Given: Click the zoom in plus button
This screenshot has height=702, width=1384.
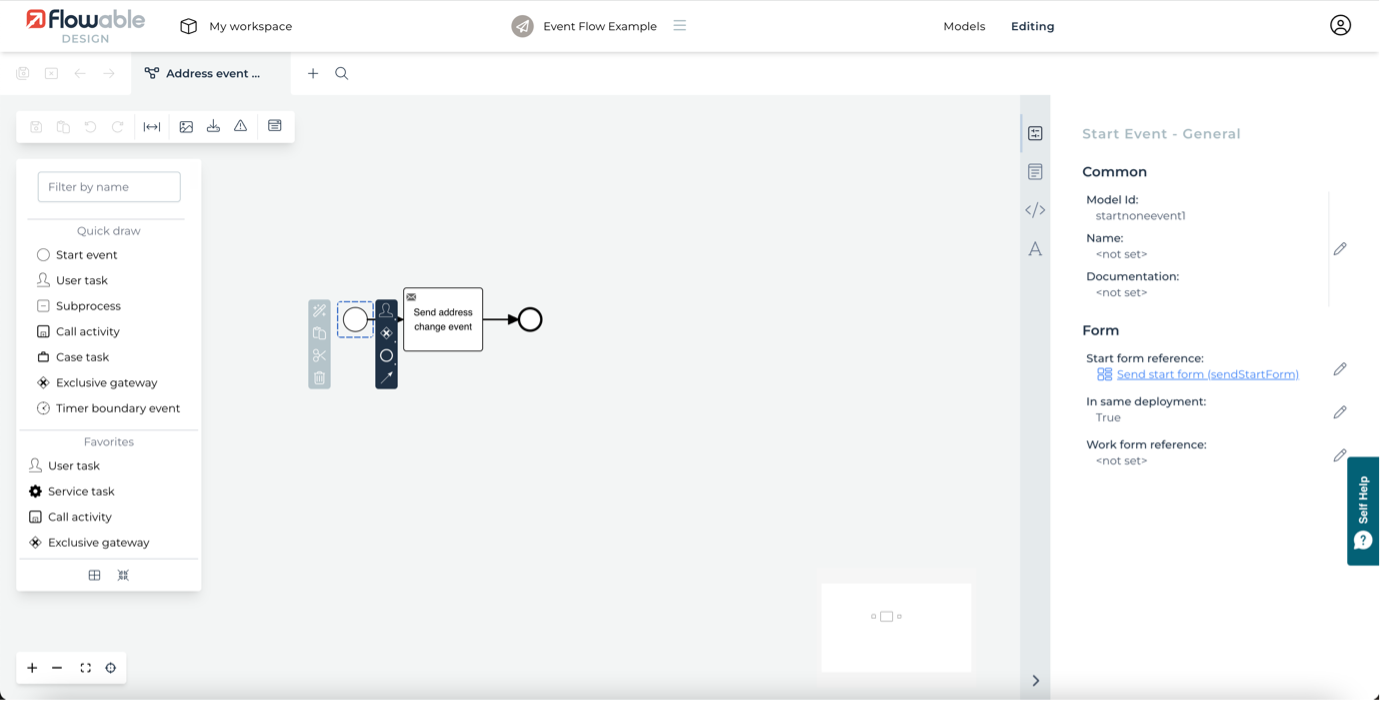Looking at the screenshot, I should [x=32, y=668].
